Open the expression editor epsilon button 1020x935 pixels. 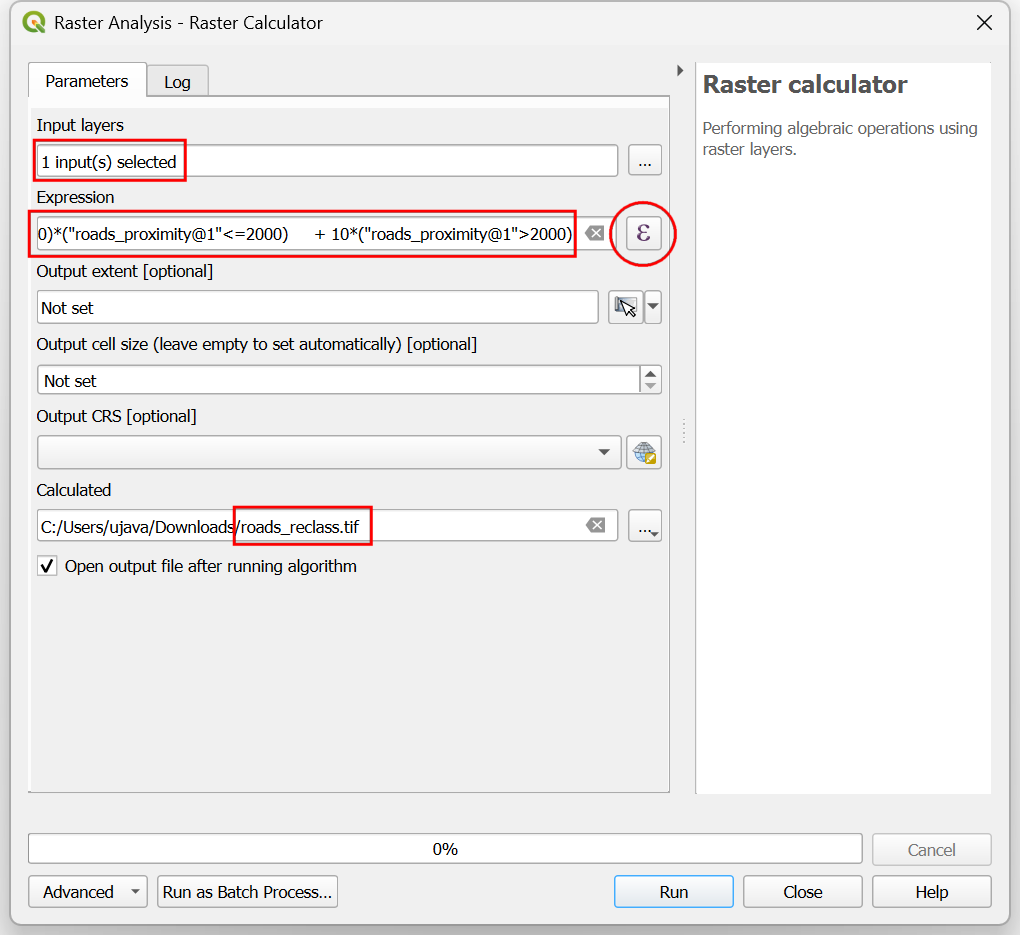click(x=644, y=233)
